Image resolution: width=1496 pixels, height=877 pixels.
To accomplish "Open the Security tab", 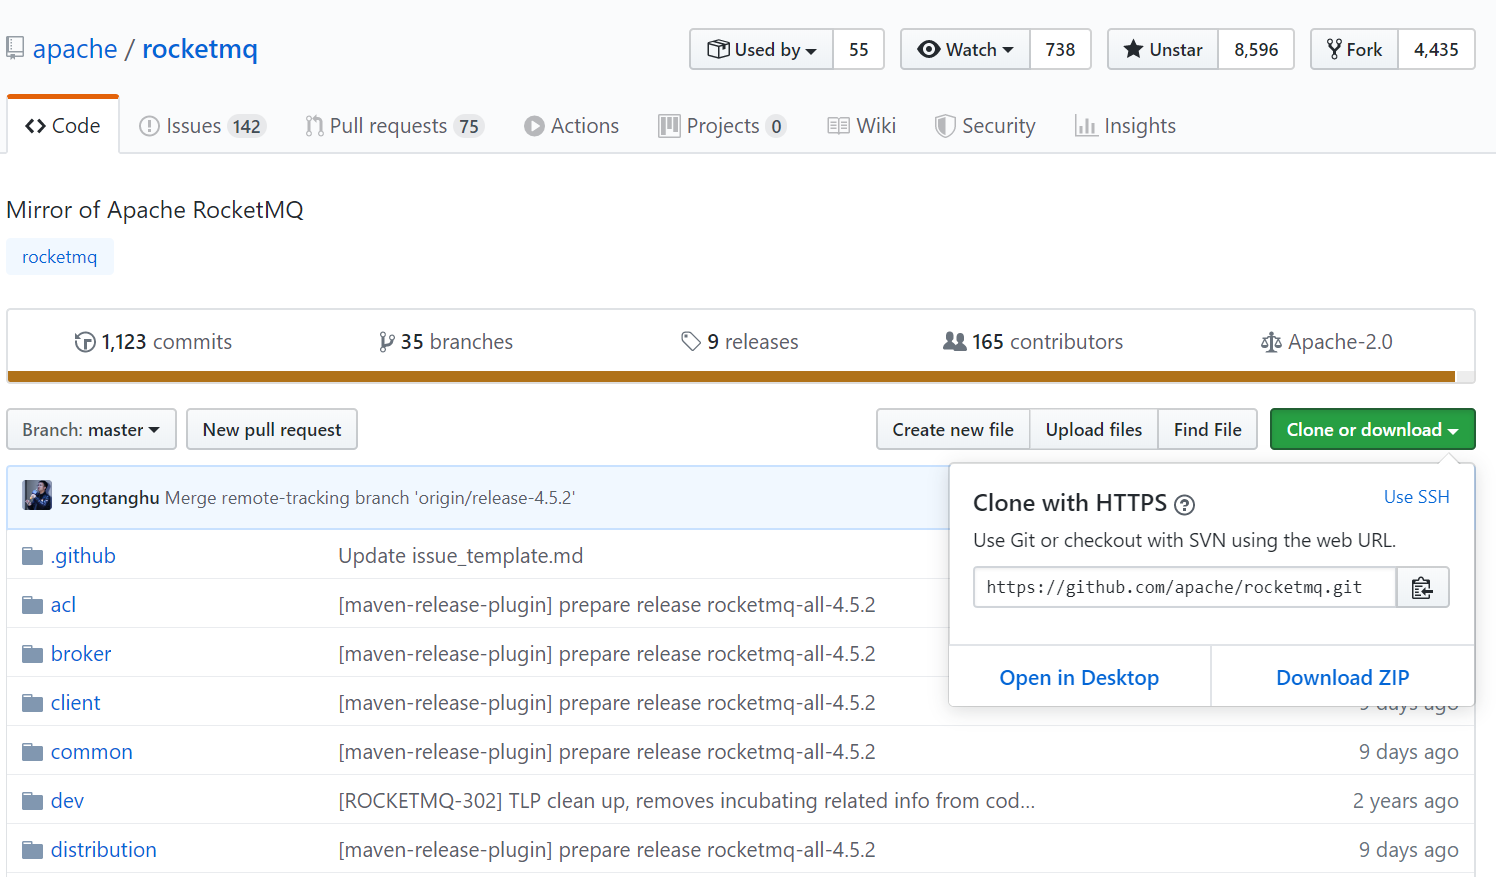I will 985,126.
